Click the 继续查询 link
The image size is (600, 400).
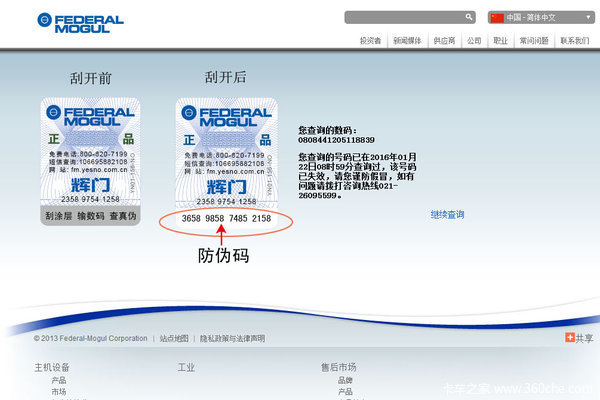tap(447, 214)
